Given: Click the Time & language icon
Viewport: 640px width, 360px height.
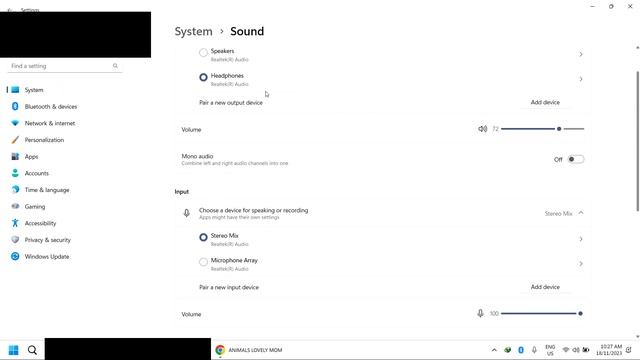Looking at the screenshot, I should pos(15,190).
